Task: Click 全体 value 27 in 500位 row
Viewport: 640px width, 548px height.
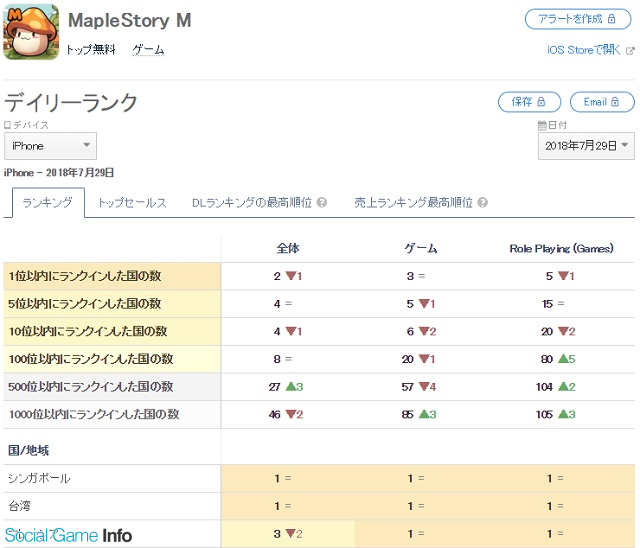Action: [274, 387]
